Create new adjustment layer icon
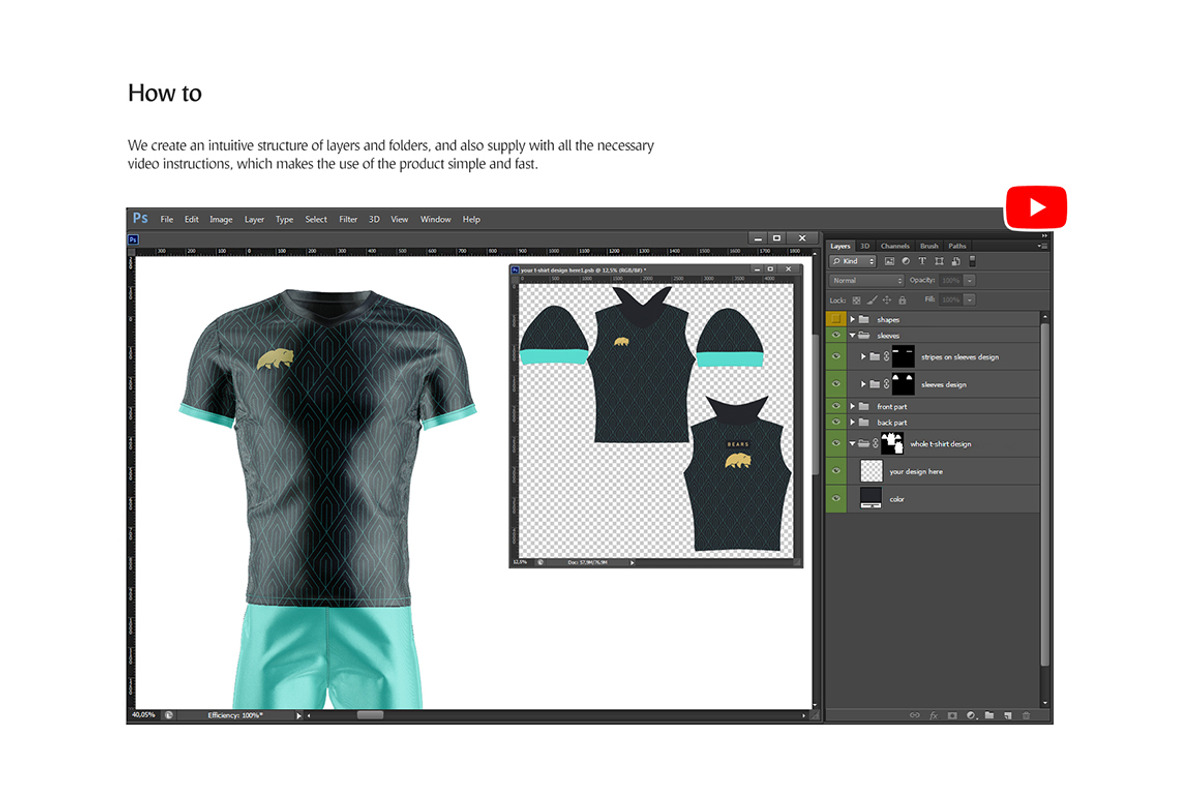Image resolution: width=1200 pixels, height=800 pixels. pyautogui.click(x=971, y=715)
